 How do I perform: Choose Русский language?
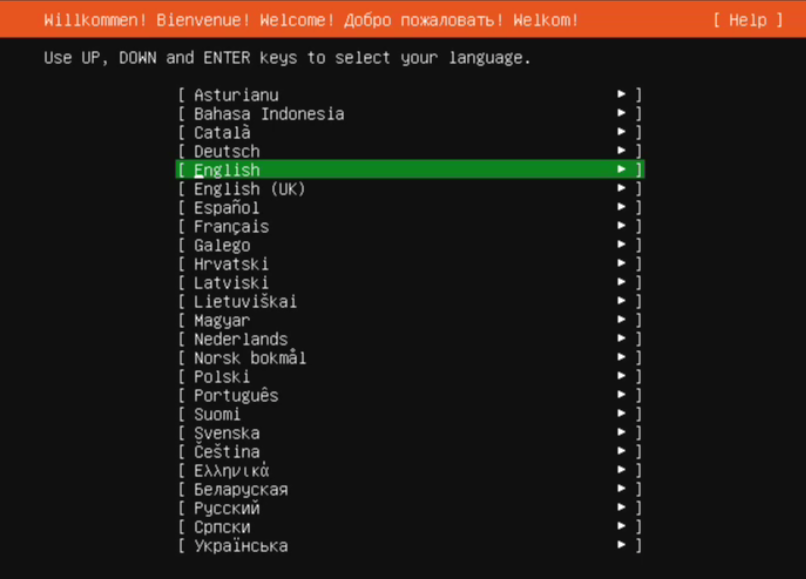410,508
